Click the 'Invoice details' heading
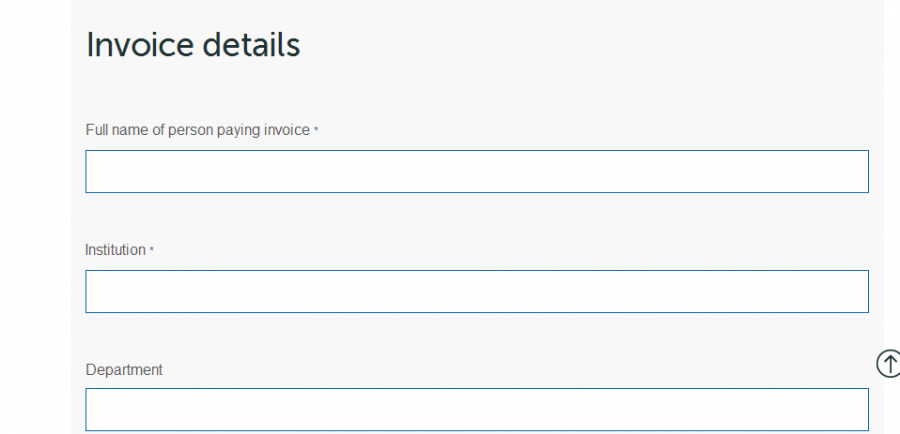Viewport: 900px width, 434px height. pos(193,45)
